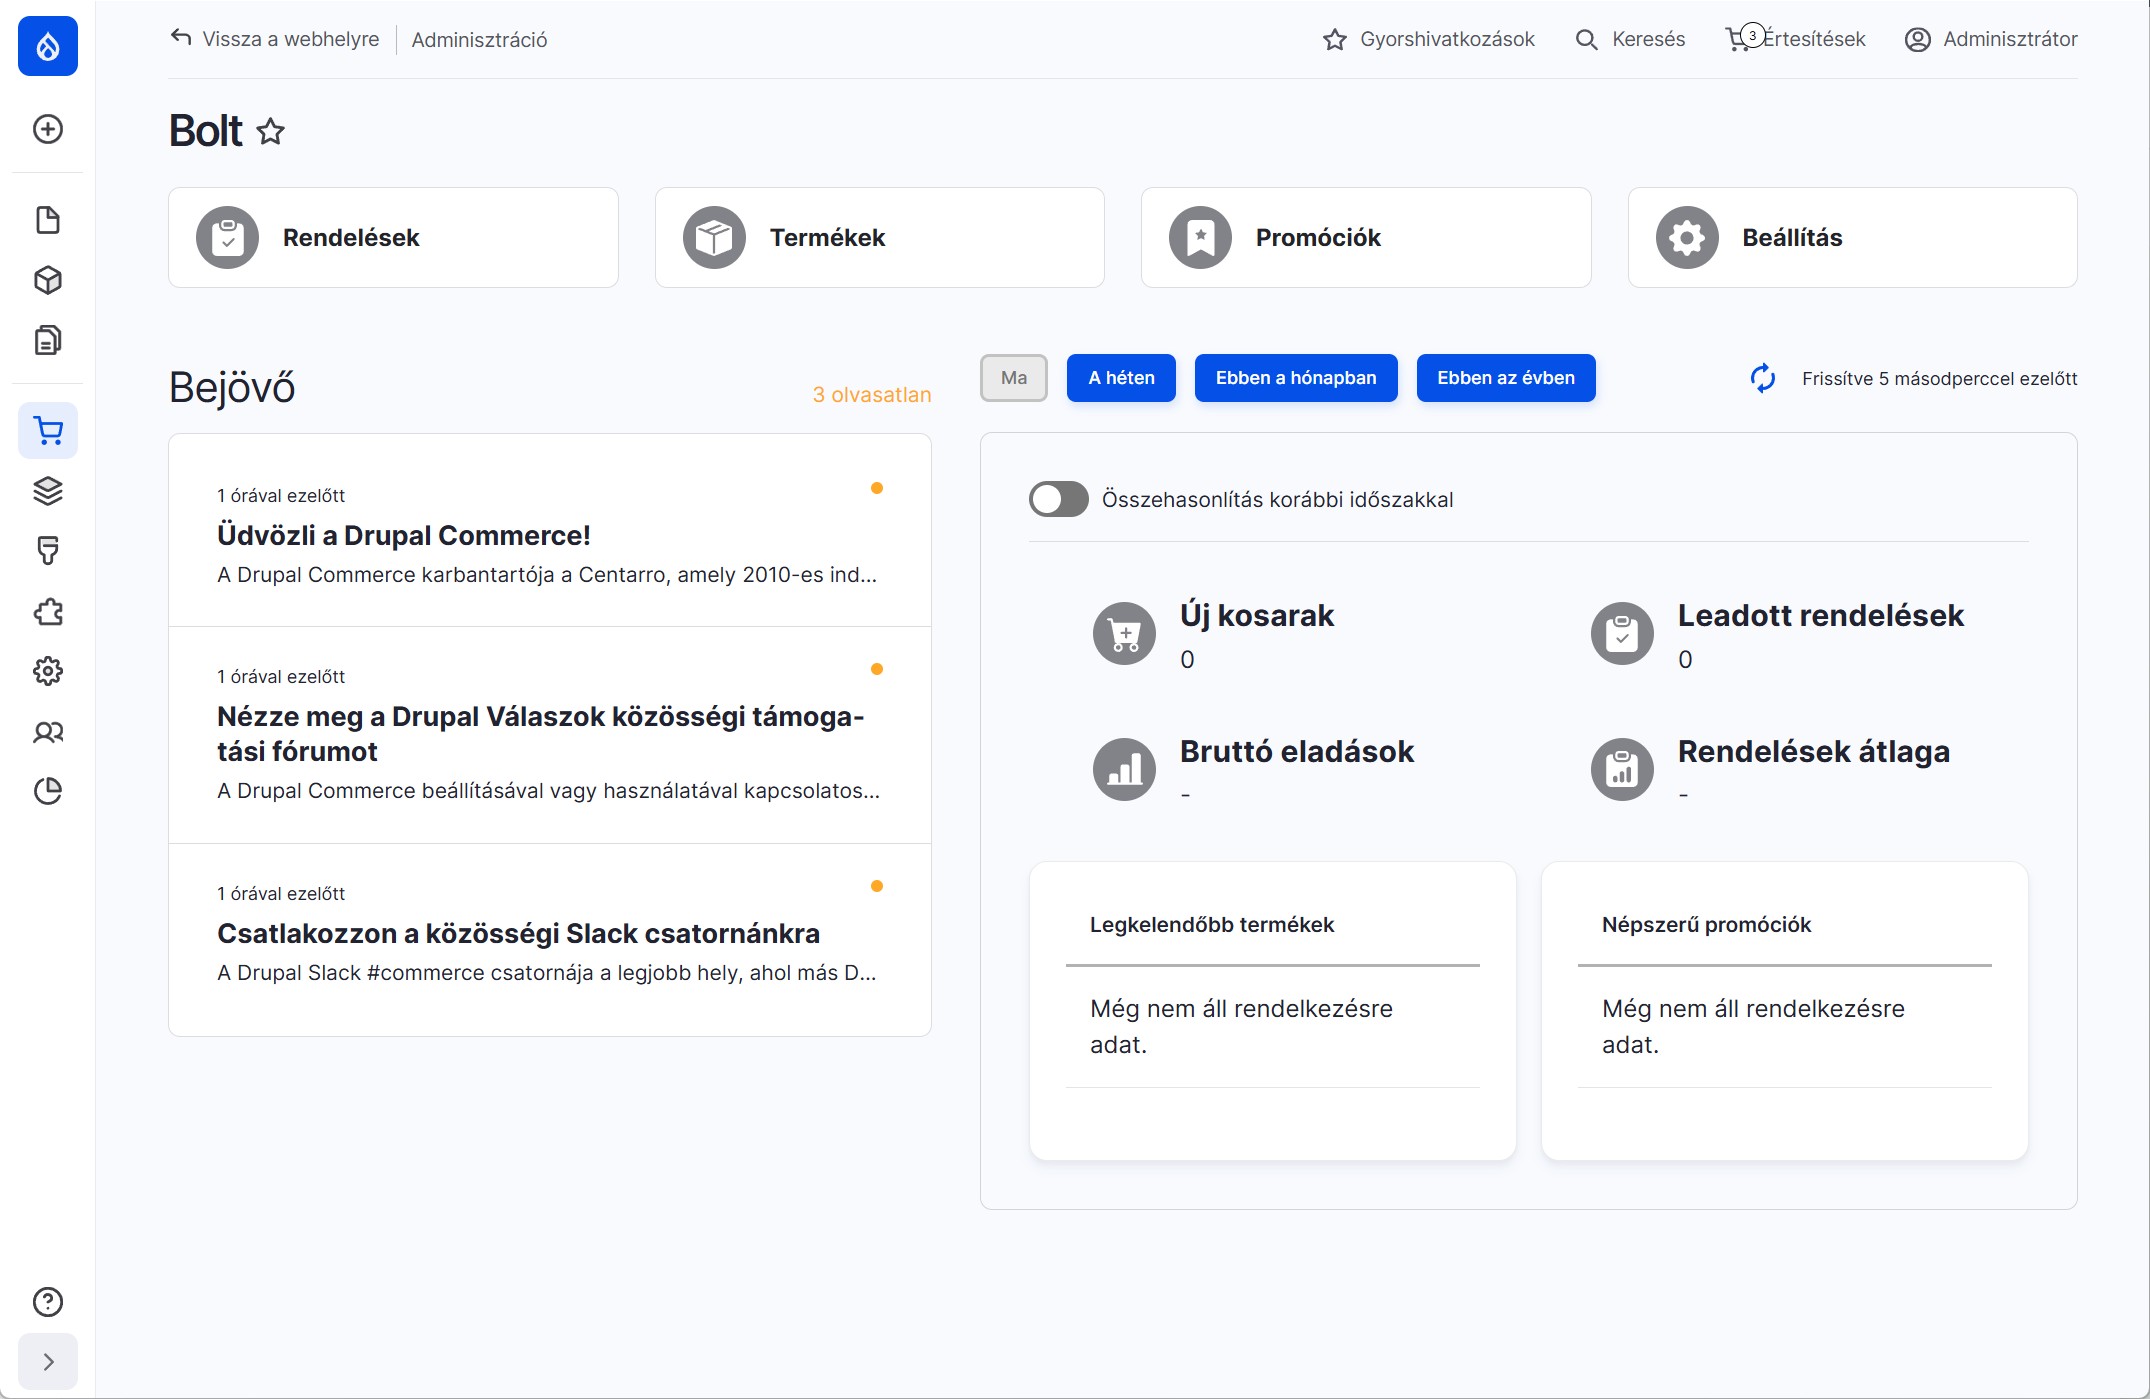Toggle Összehasonlítás korábbi időszakkal switch
The height and width of the screenshot is (1399, 2150).
tap(1059, 499)
